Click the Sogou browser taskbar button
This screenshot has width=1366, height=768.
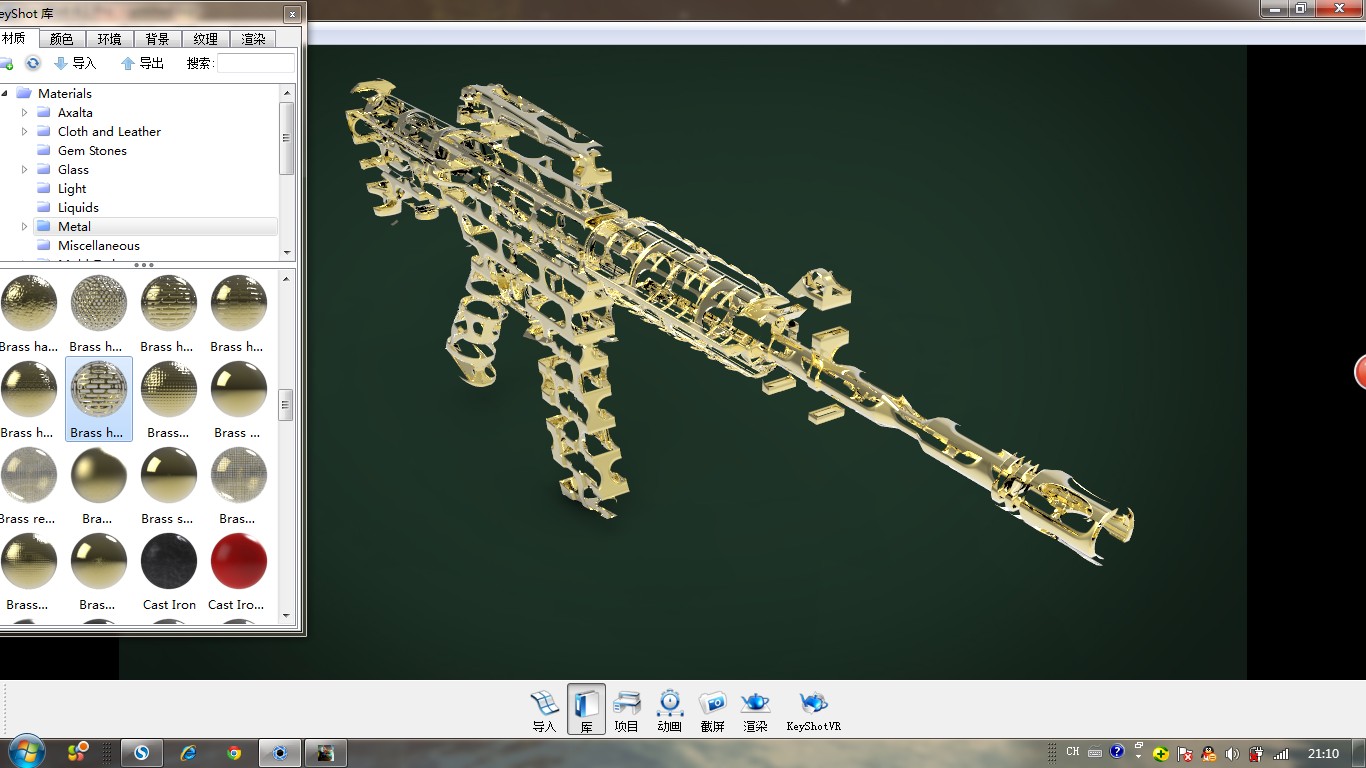click(x=141, y=753)
